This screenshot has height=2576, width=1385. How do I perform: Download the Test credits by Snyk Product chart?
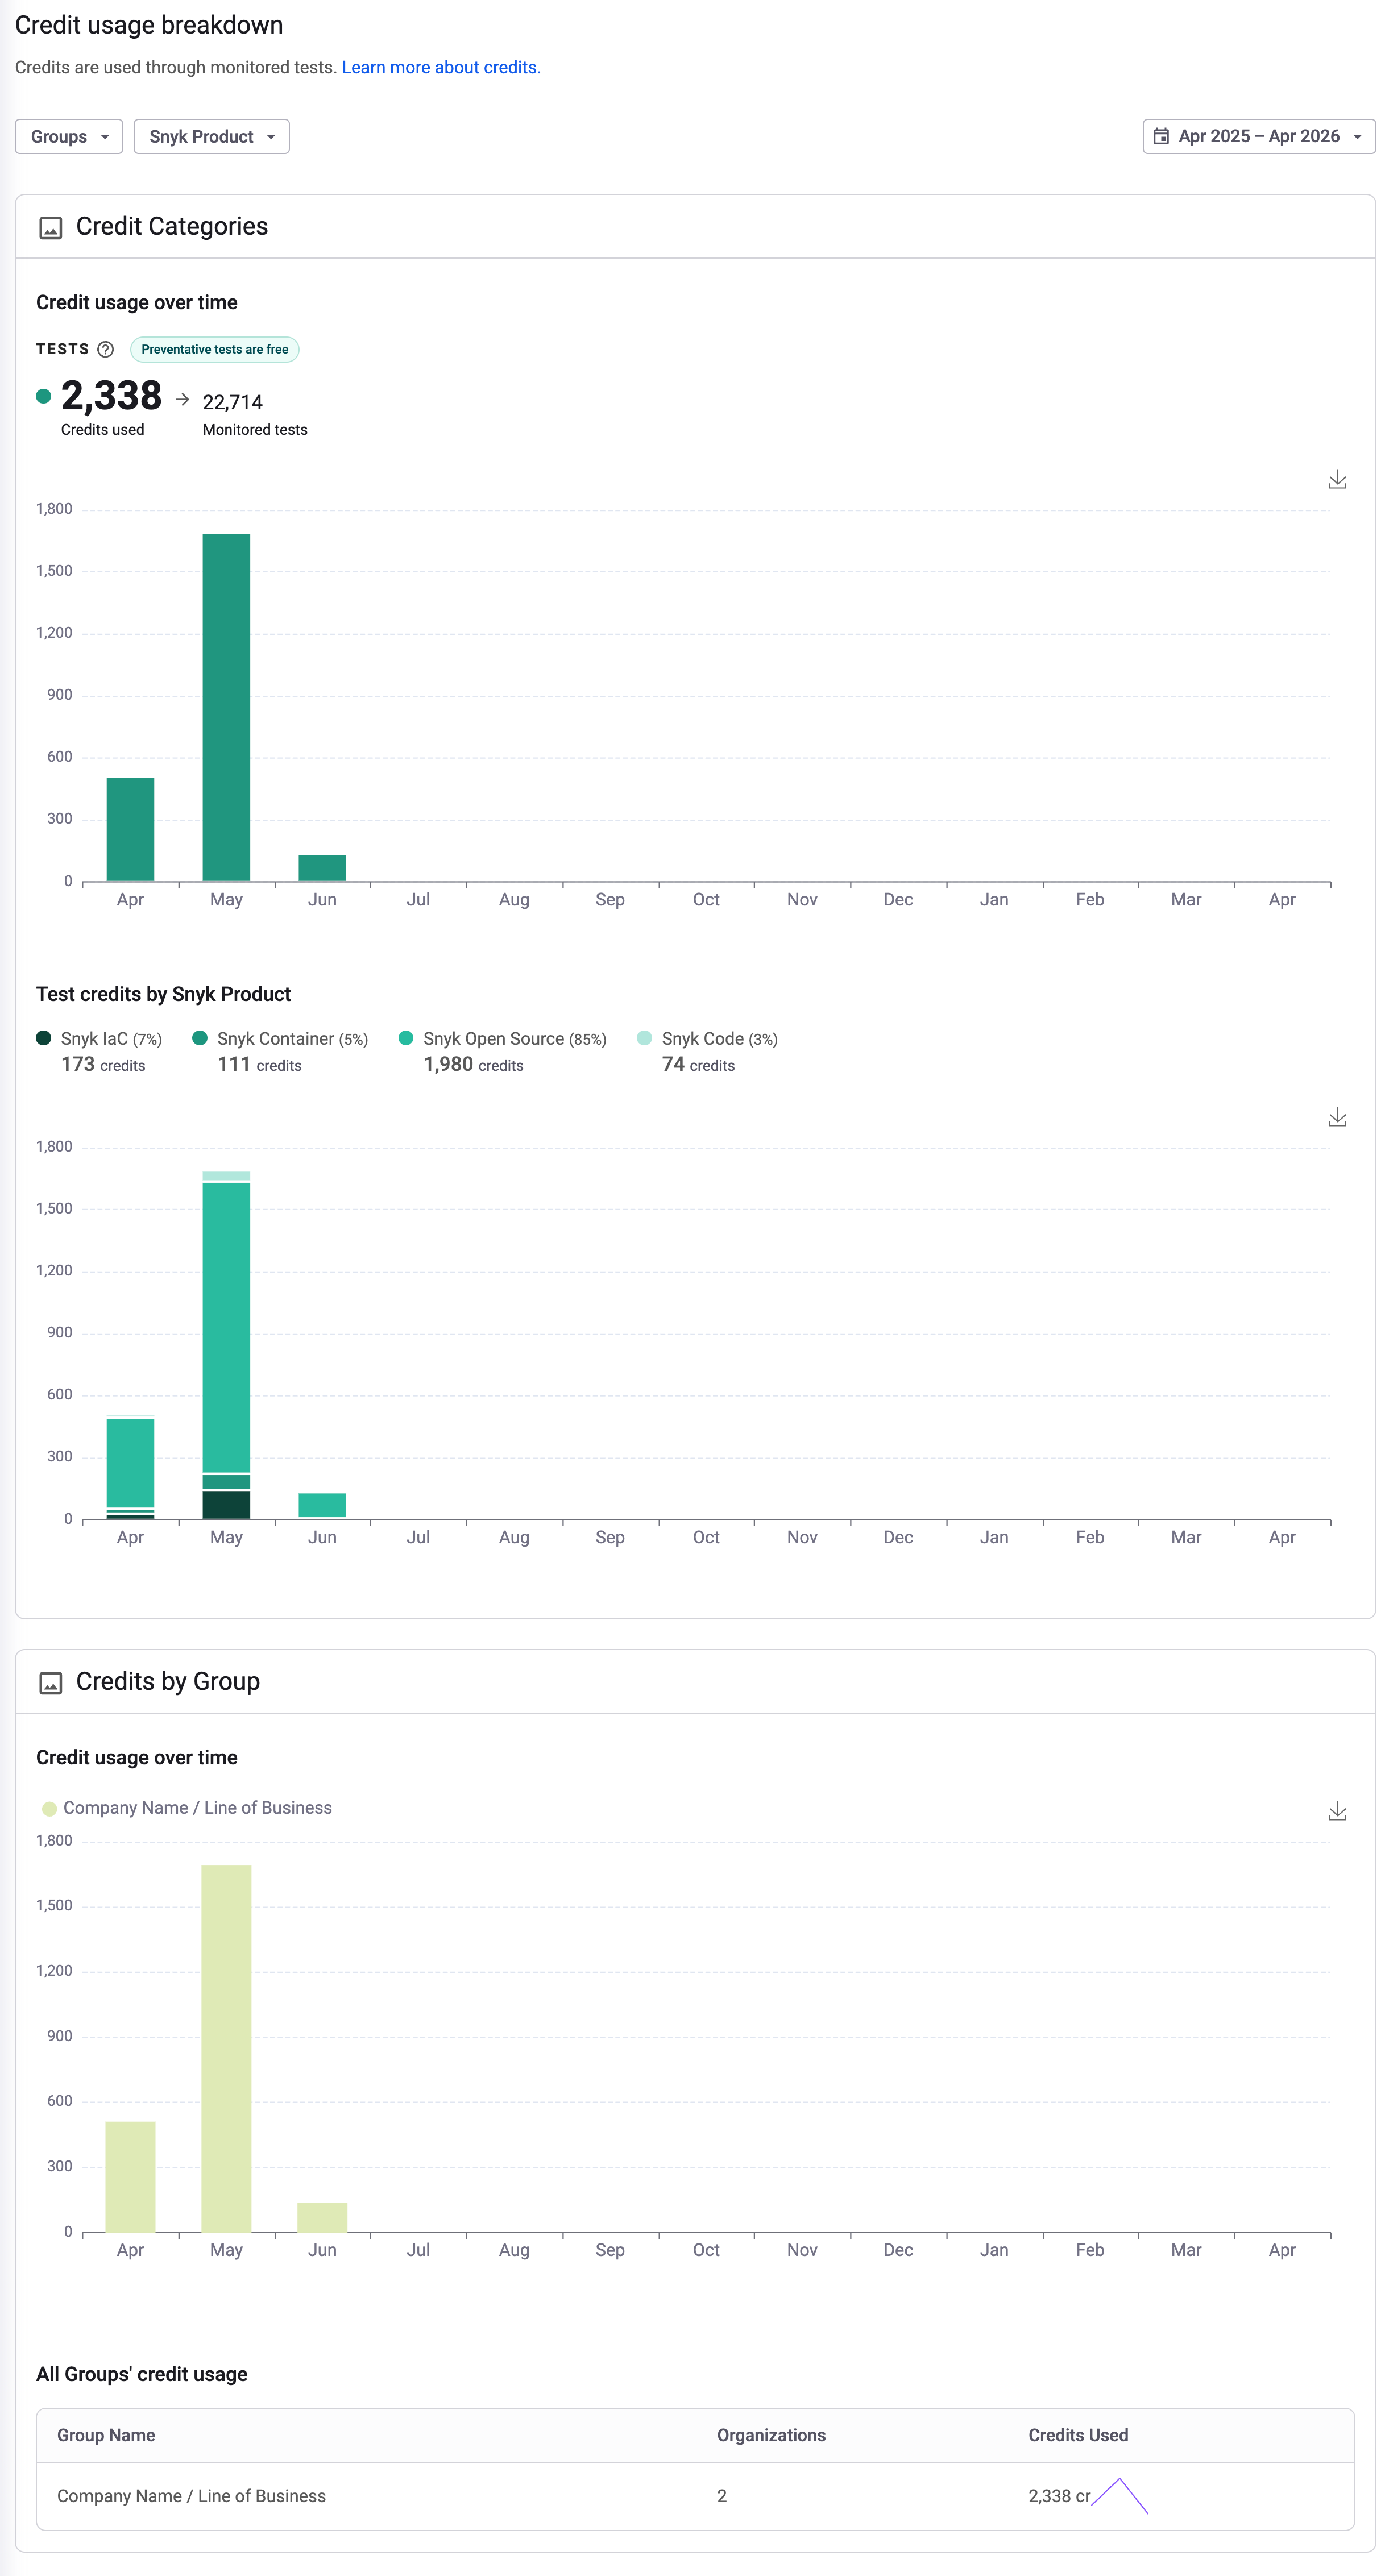(1337, 1117)
